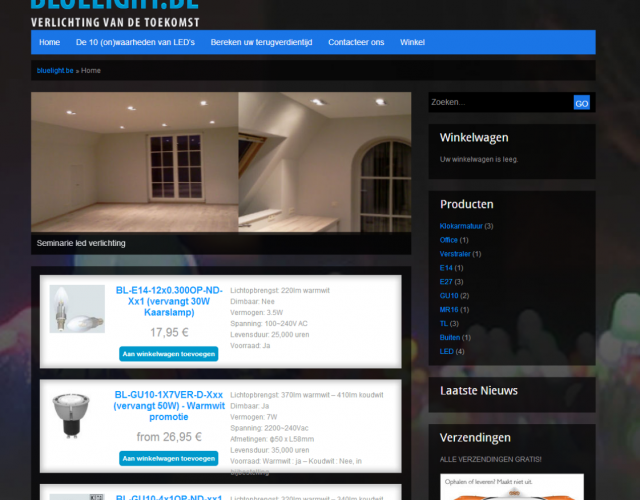View the GU10 spot lamp thumbnail
This screenshot has height=500, width=640.
coord(71,415)
